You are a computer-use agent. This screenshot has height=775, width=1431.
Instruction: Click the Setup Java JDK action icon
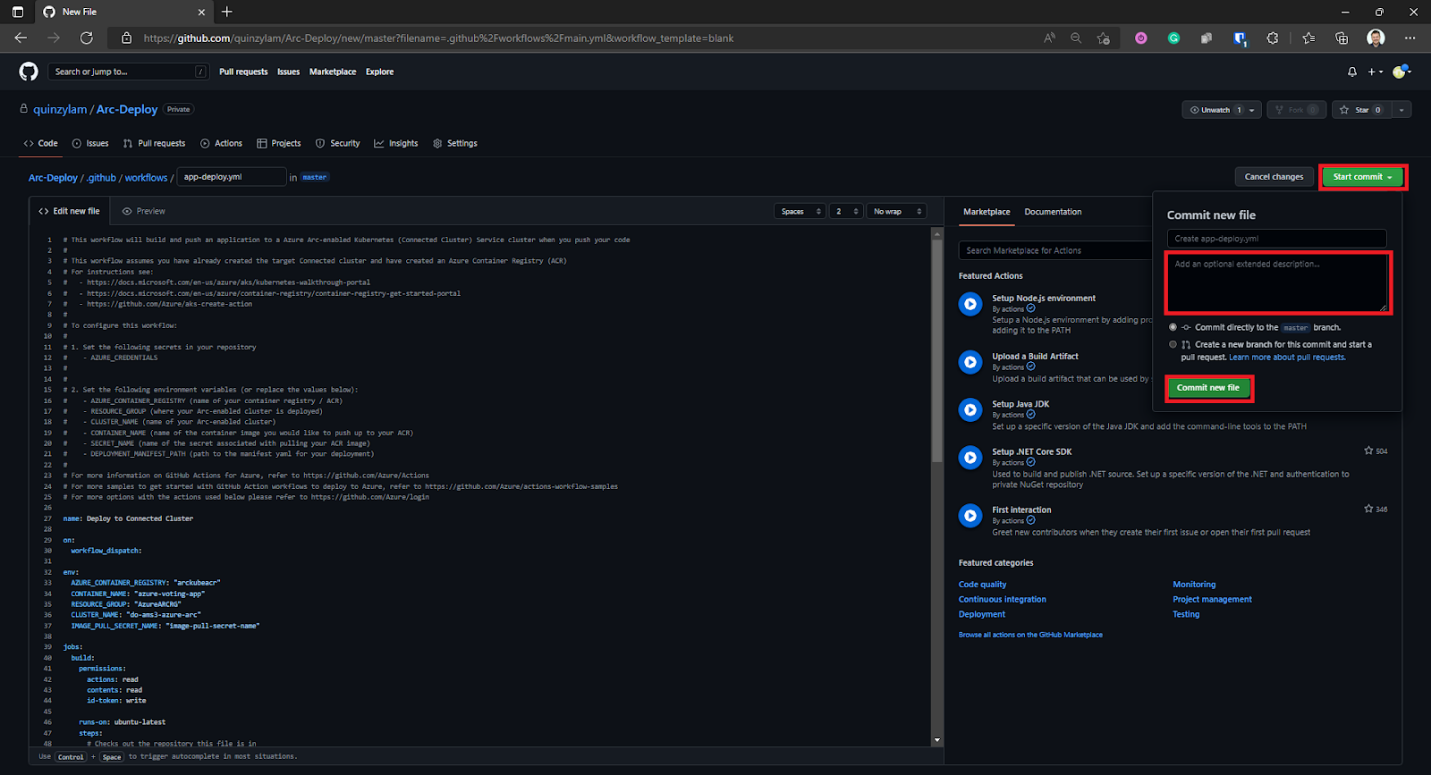(x=970, y=409)
